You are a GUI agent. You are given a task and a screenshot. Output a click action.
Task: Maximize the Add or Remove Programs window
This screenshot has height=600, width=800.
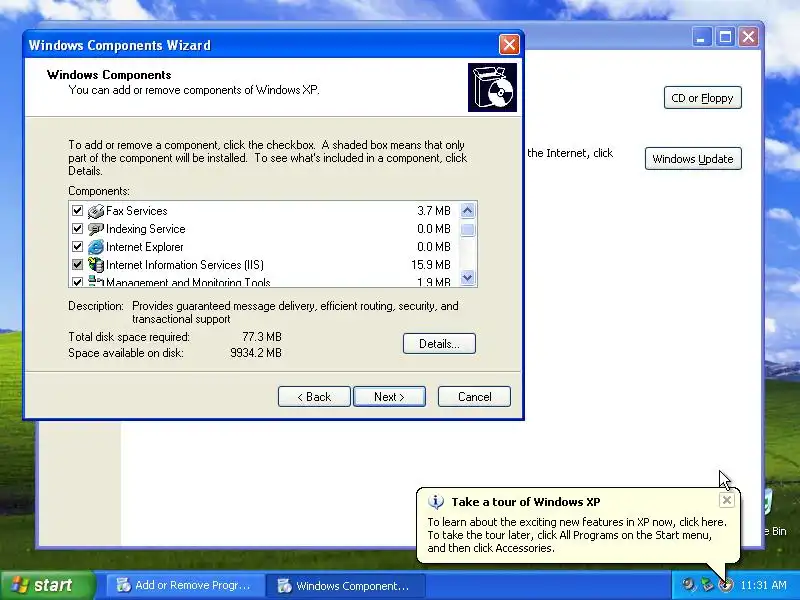725,37
